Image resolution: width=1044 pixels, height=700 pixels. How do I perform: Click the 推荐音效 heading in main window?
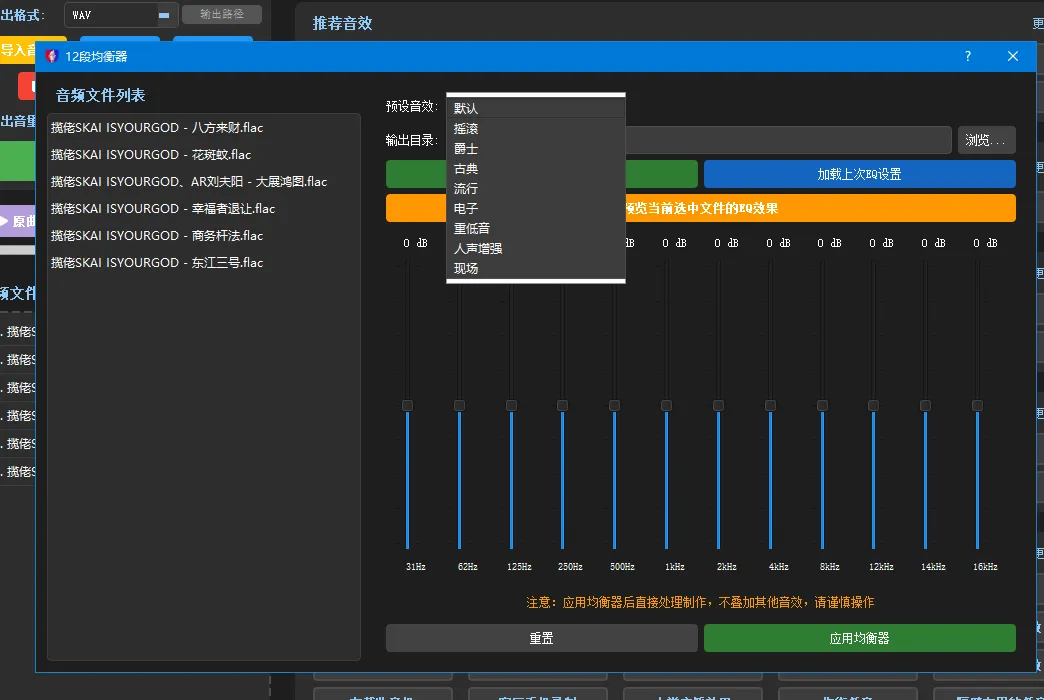(x=342, y=23)
